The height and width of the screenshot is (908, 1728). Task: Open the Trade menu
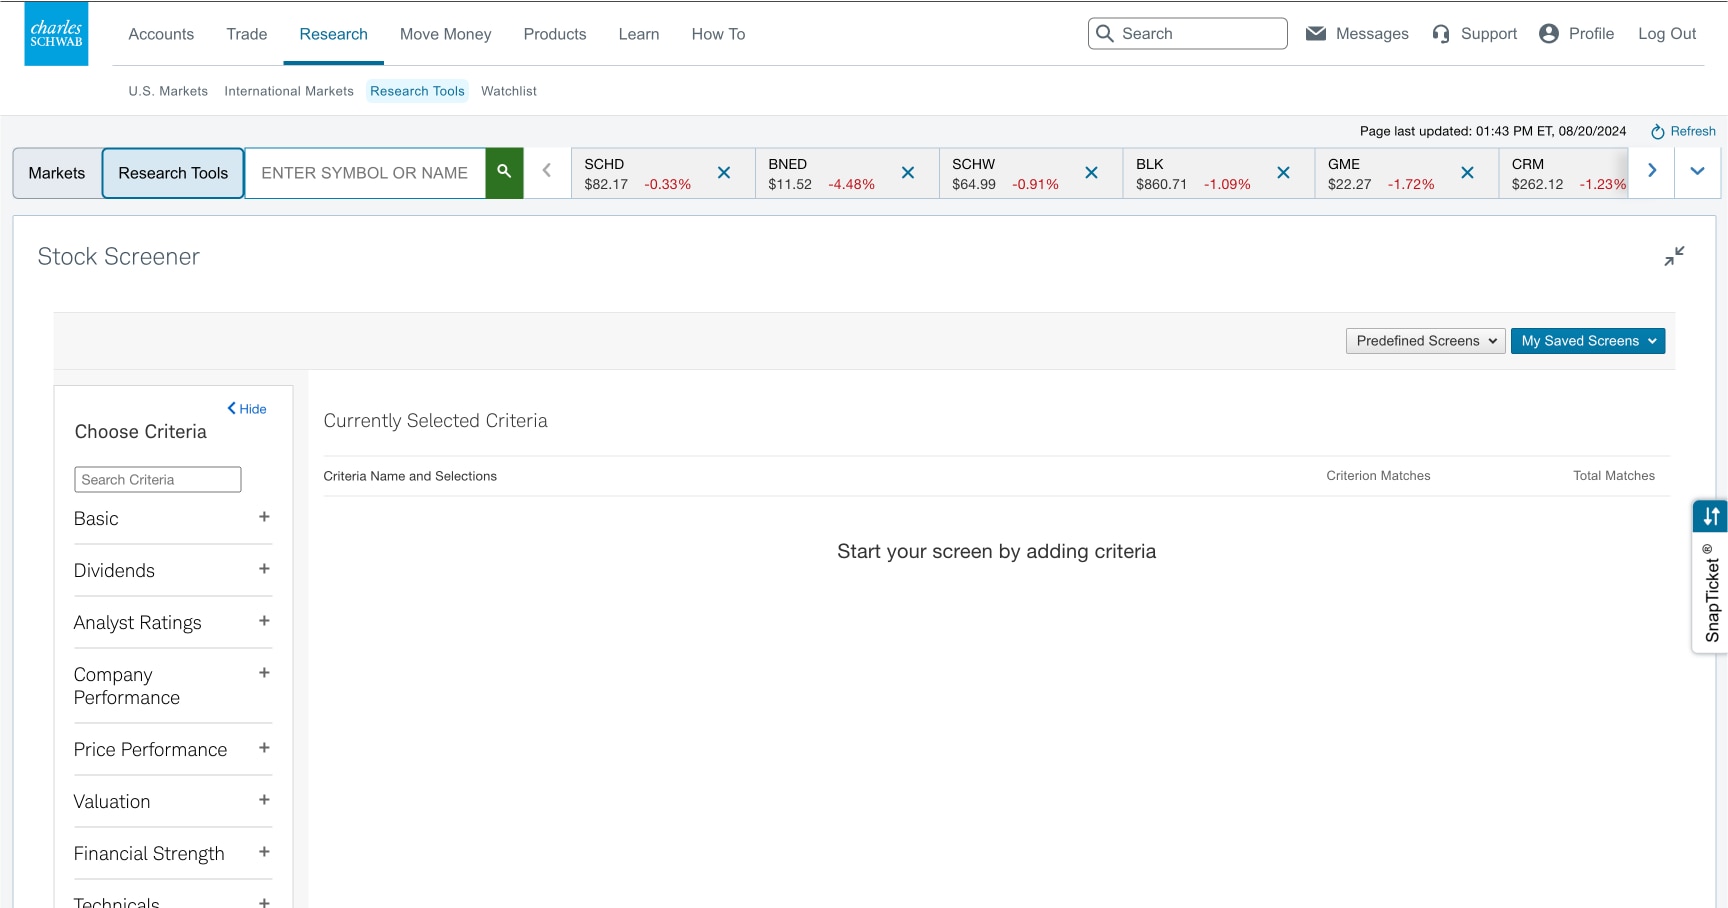click(x=247, y=34)
